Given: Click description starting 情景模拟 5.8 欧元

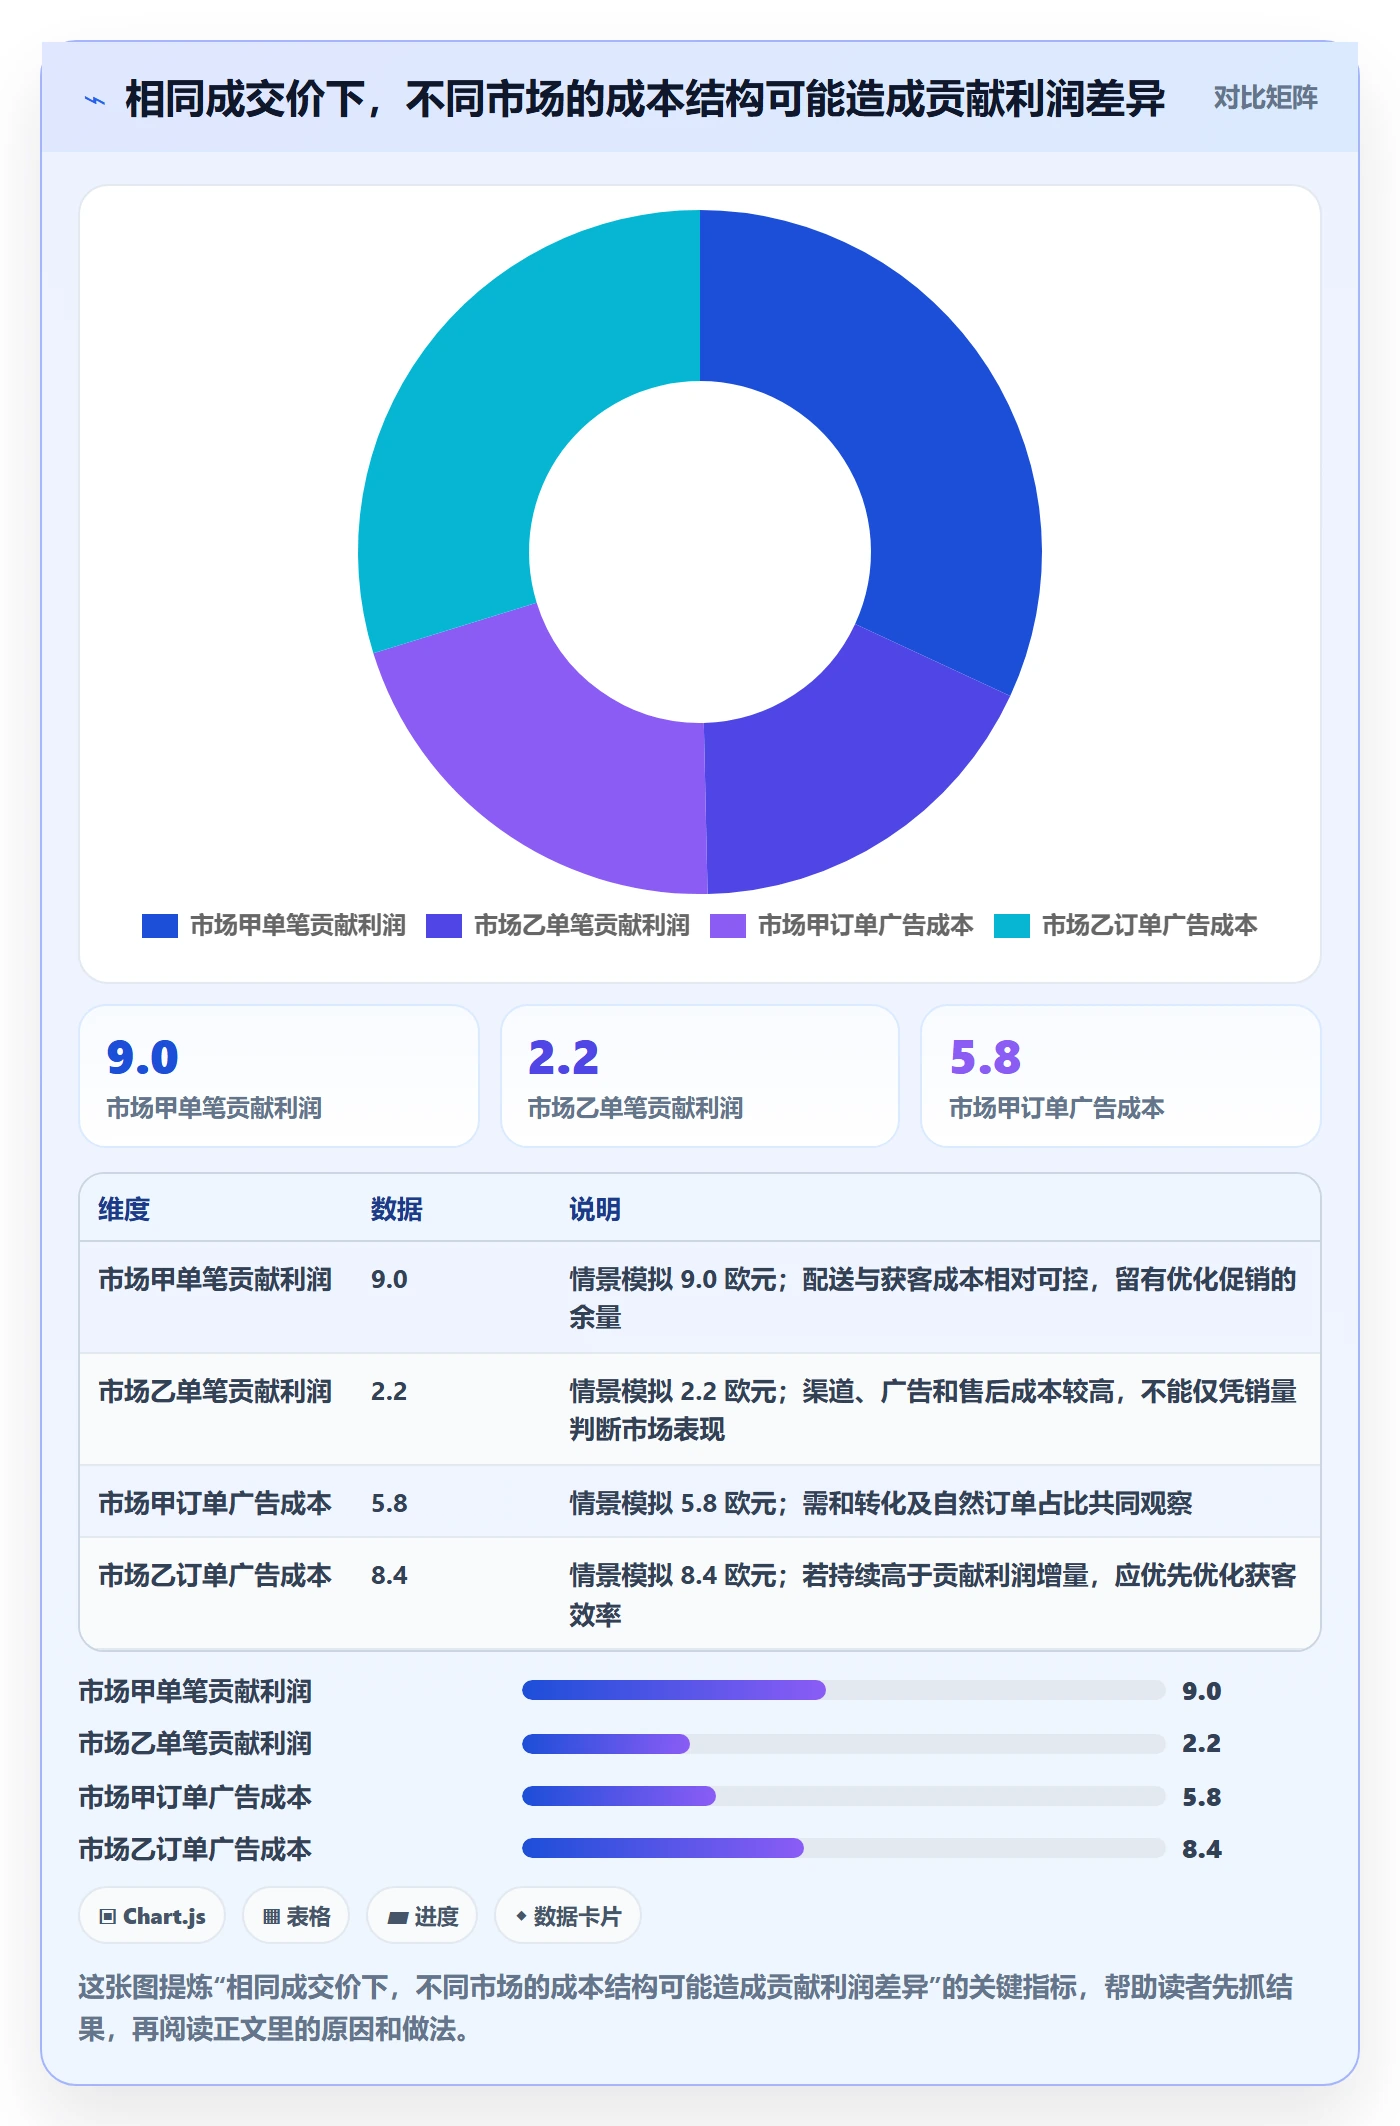Looking at the screenshot, I should click(881, 1503).
